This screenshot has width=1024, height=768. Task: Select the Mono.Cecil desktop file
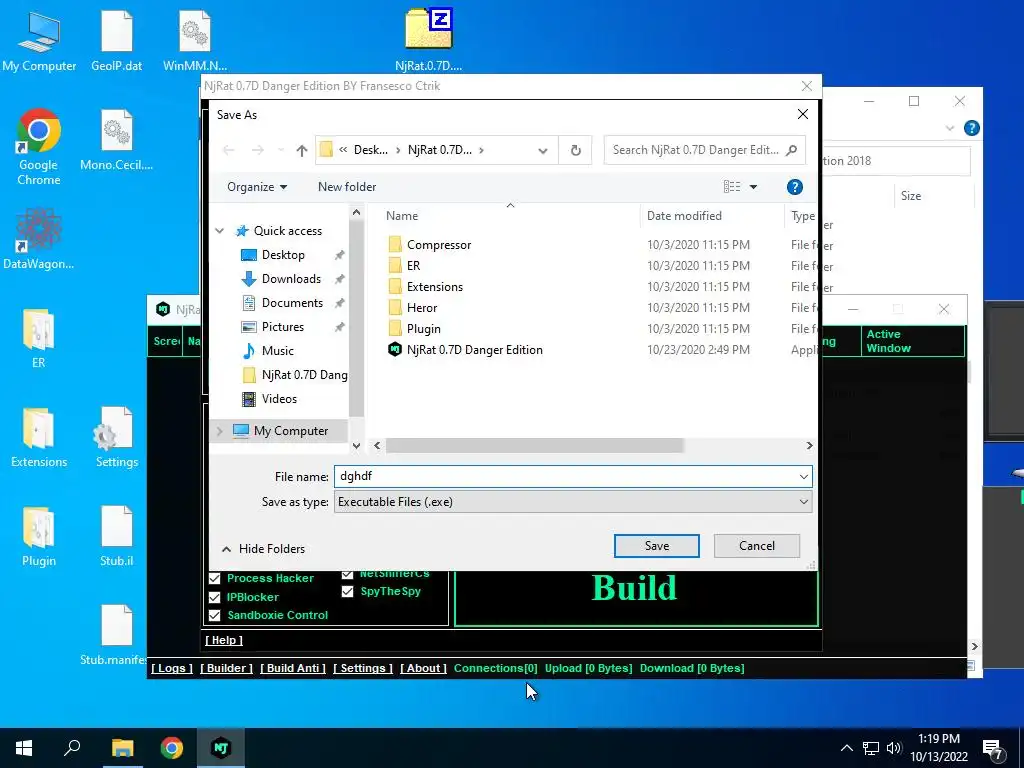coord(117,140)
